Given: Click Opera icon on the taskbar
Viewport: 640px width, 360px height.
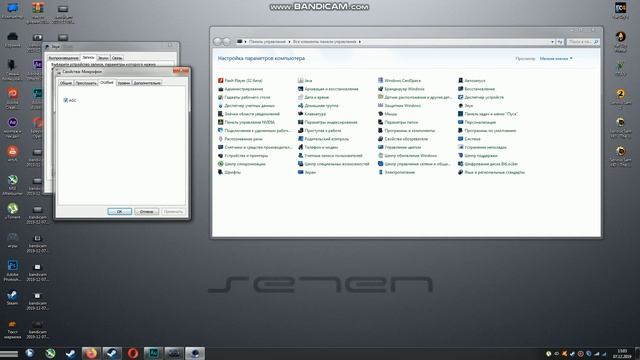Looking at the screenshot, I should [133, 353].
